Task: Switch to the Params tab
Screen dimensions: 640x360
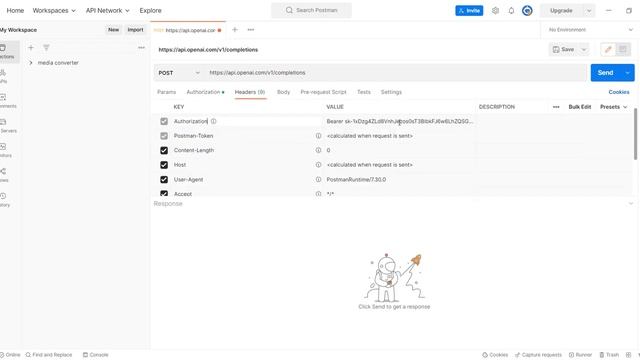Action: [x=167, y=92]
